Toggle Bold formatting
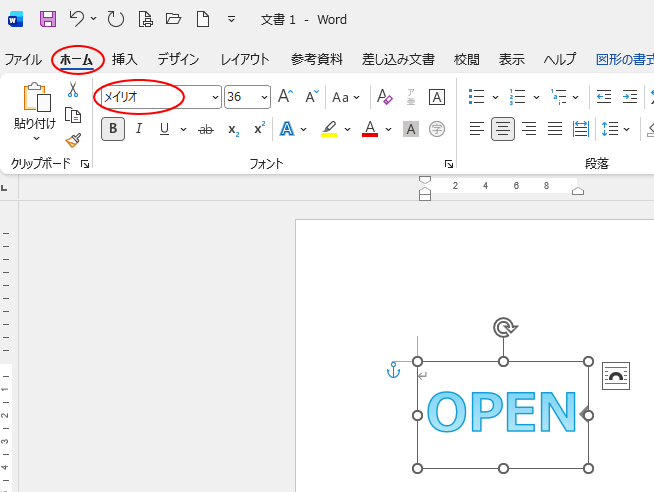This screenshot has height=492, width=654. [113, 129]
